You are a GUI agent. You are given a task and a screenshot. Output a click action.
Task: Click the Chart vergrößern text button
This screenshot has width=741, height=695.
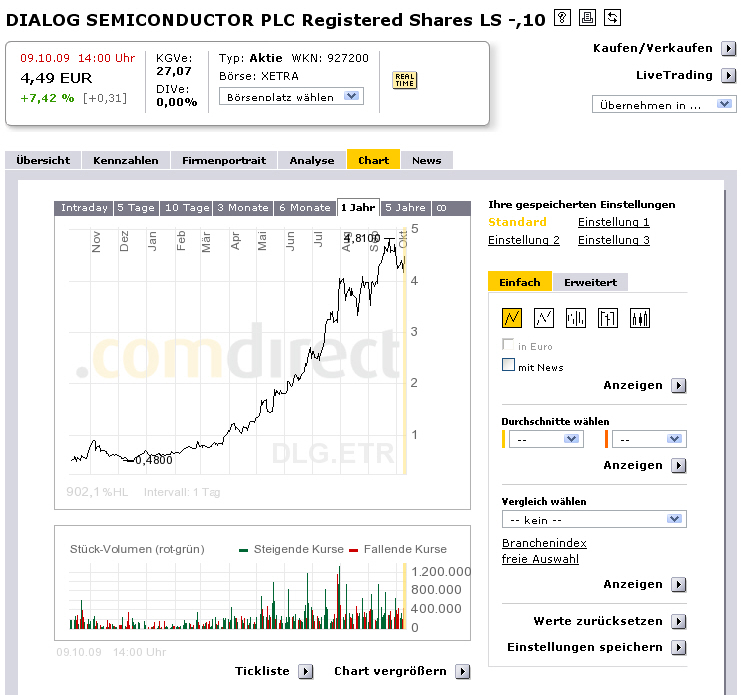click(390, 671)
